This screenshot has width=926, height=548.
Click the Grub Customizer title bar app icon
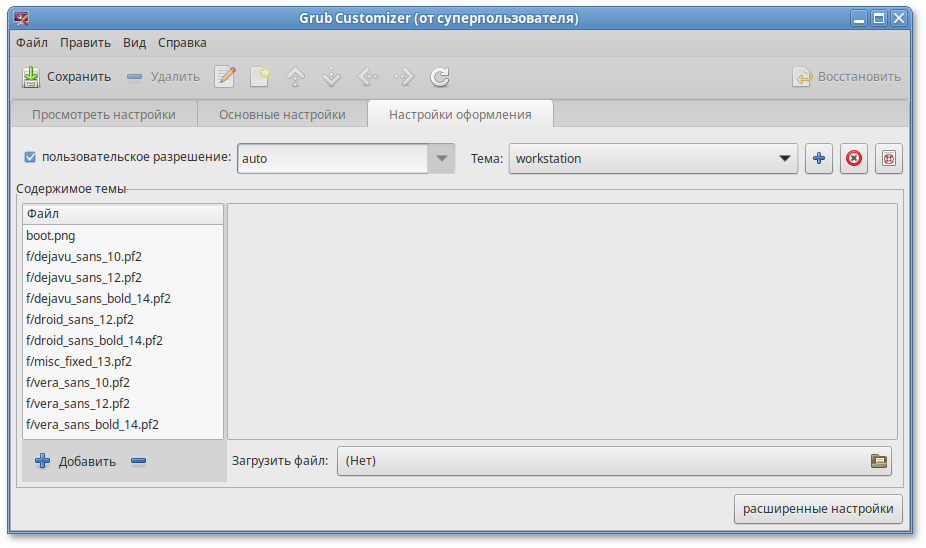click(21, 18)
